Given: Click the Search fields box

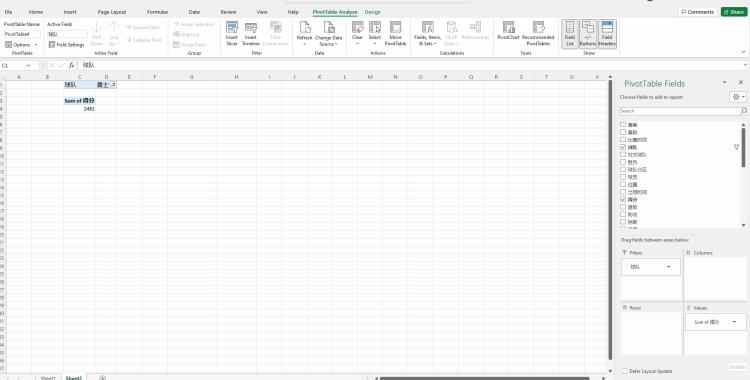Looking at the screenshot, I should click(x=679, y=111).
